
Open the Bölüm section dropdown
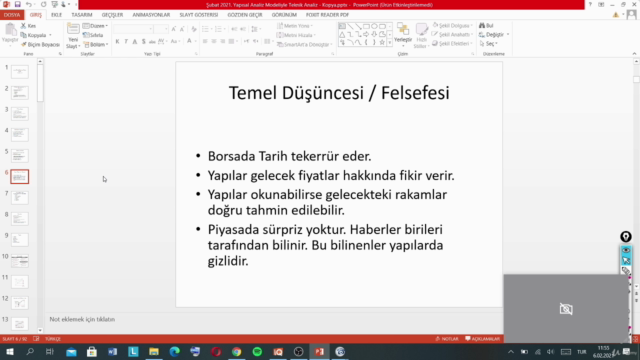point(96,44)
